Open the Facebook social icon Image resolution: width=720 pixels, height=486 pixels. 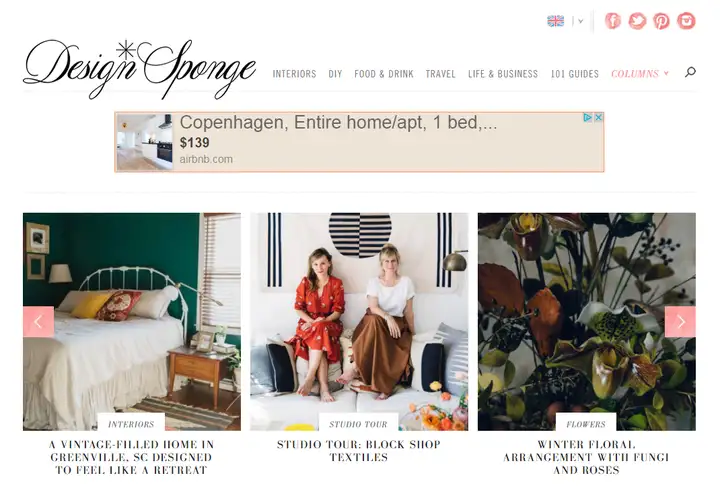[613, 21]
